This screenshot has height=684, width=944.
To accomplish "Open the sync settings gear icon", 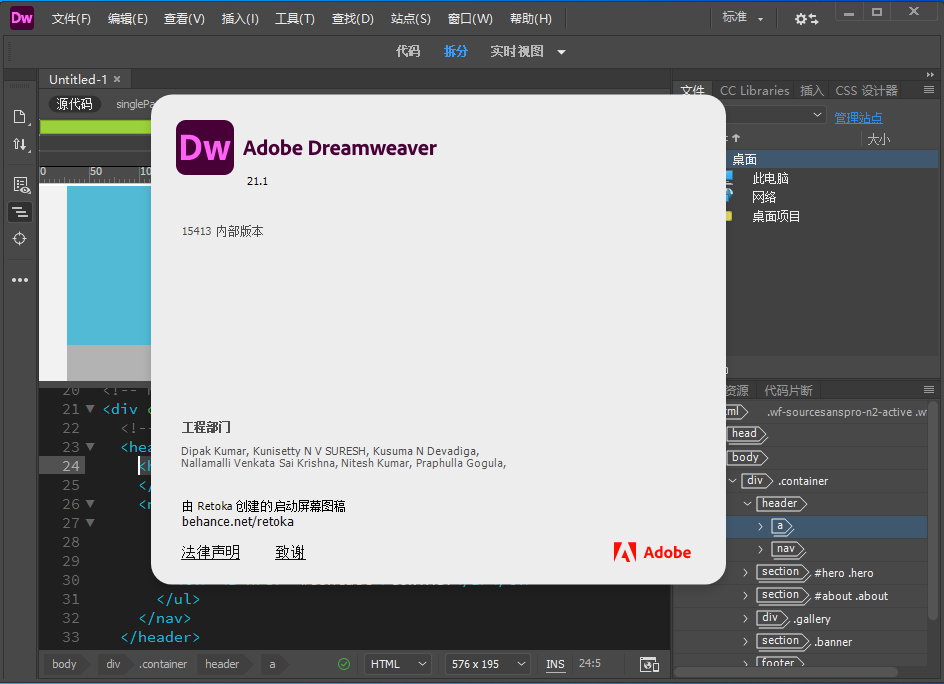I will click(806, 19).
